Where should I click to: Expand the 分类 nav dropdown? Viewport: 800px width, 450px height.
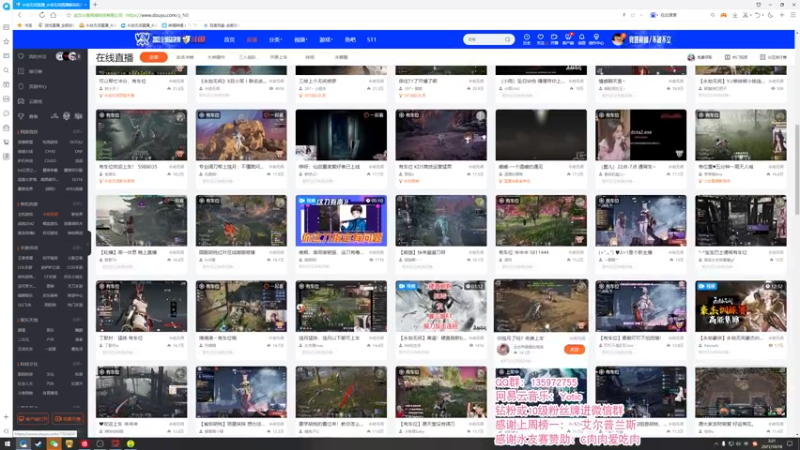coord(276,40)
